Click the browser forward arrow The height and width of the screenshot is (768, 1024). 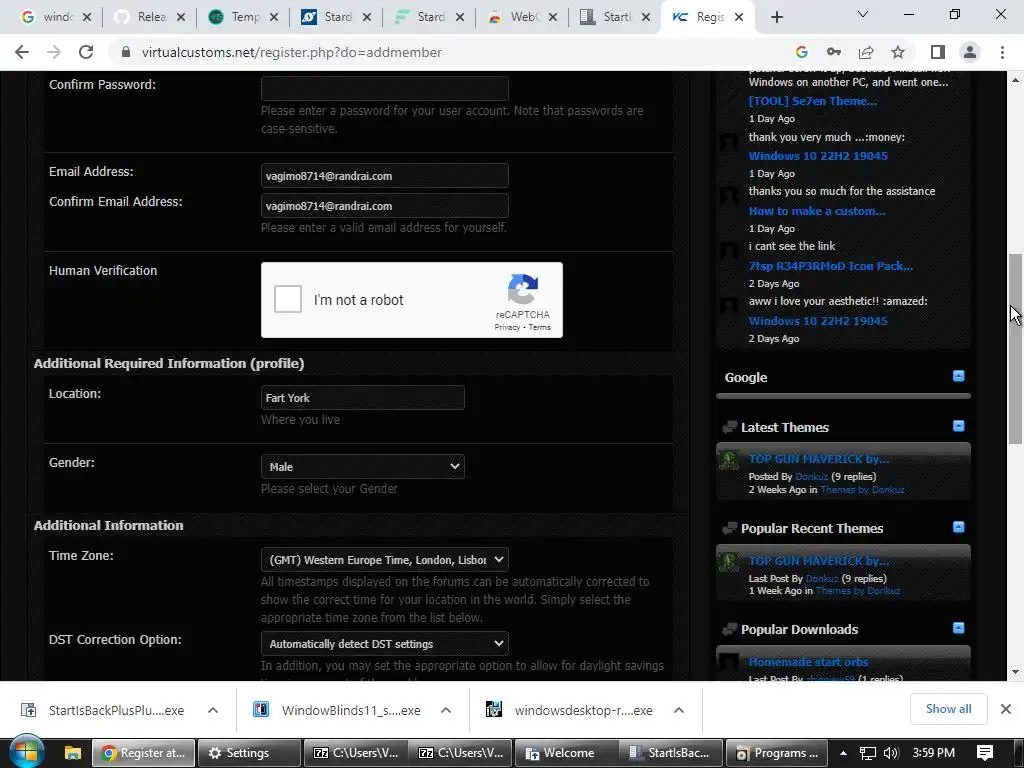click(x=54, y=52)
